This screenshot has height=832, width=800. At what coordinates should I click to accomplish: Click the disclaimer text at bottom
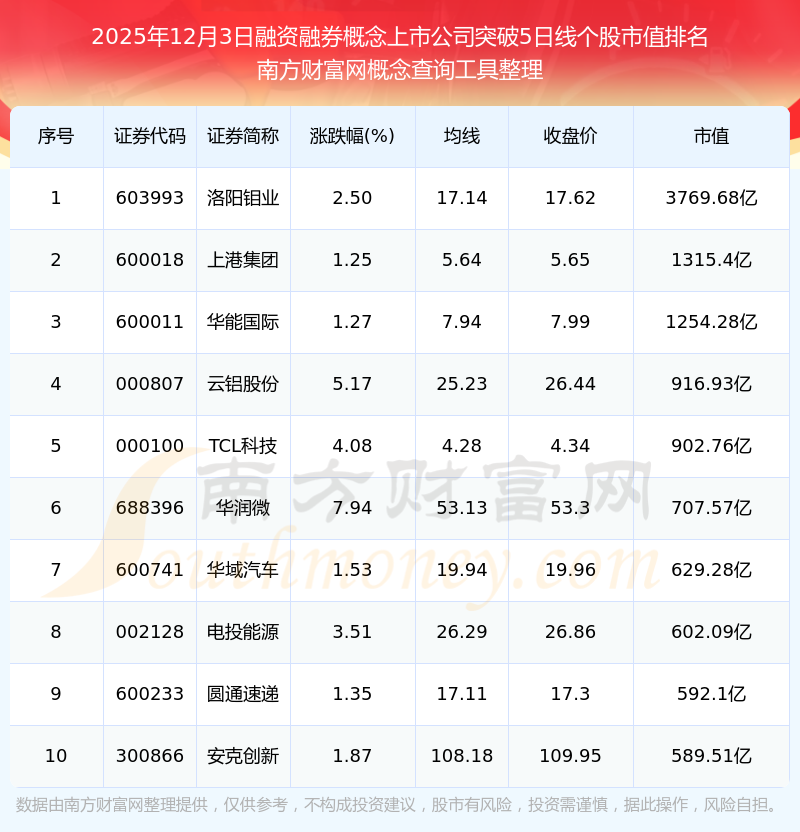pyautogui.click(x=396, y=806)
